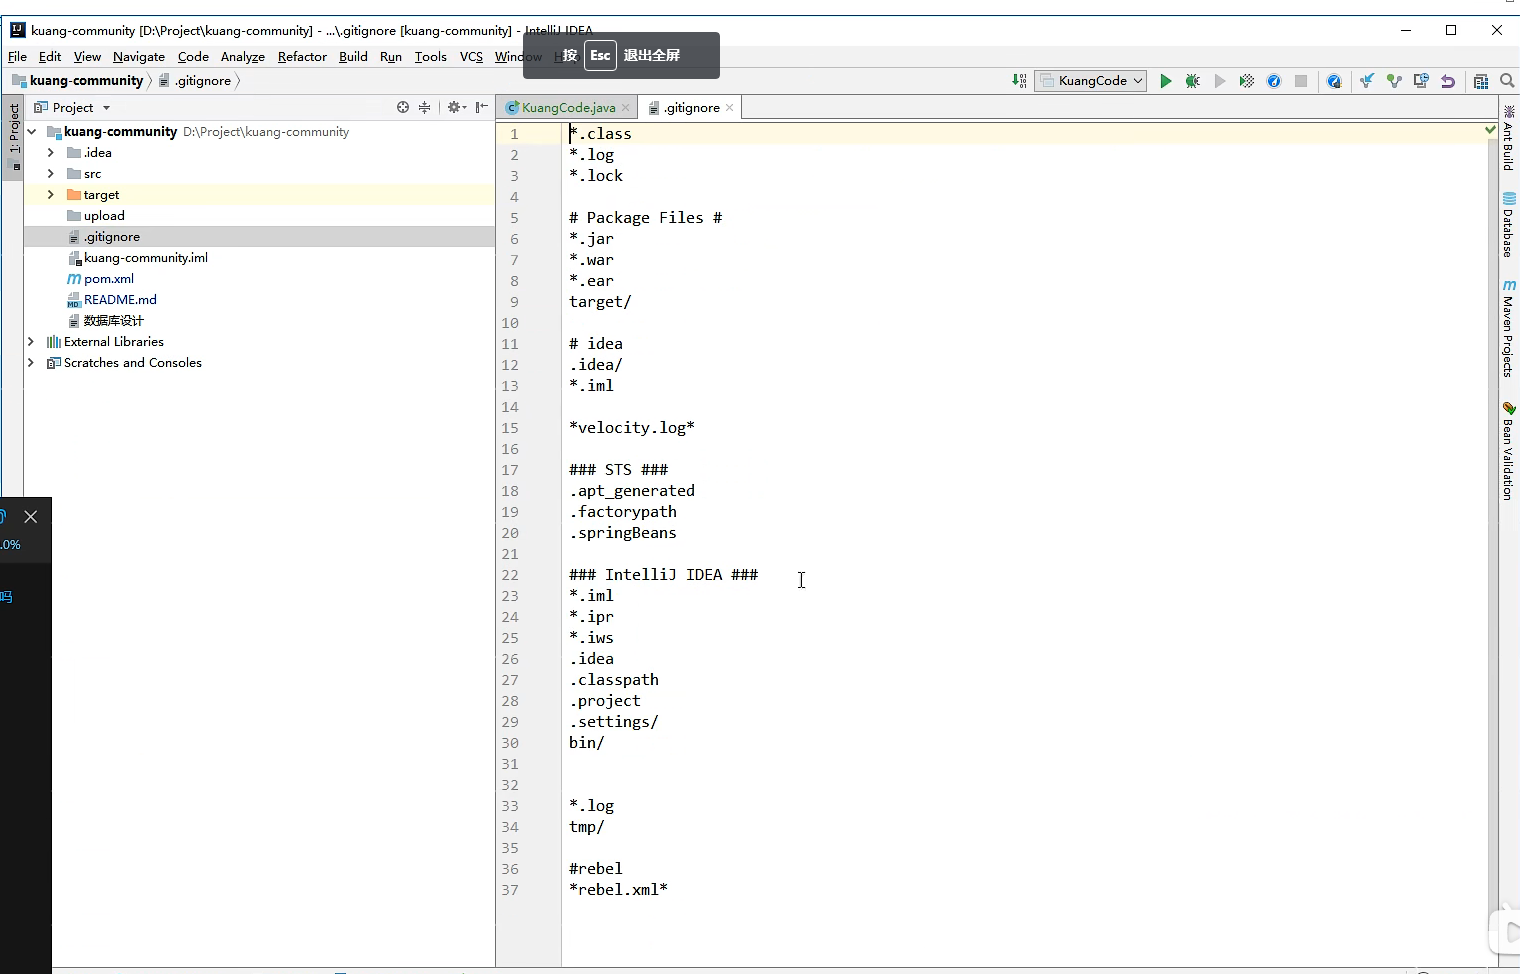Select the 数据库设计 file
The width and height of the screenshot is (1520, 974).
(114, 321)
